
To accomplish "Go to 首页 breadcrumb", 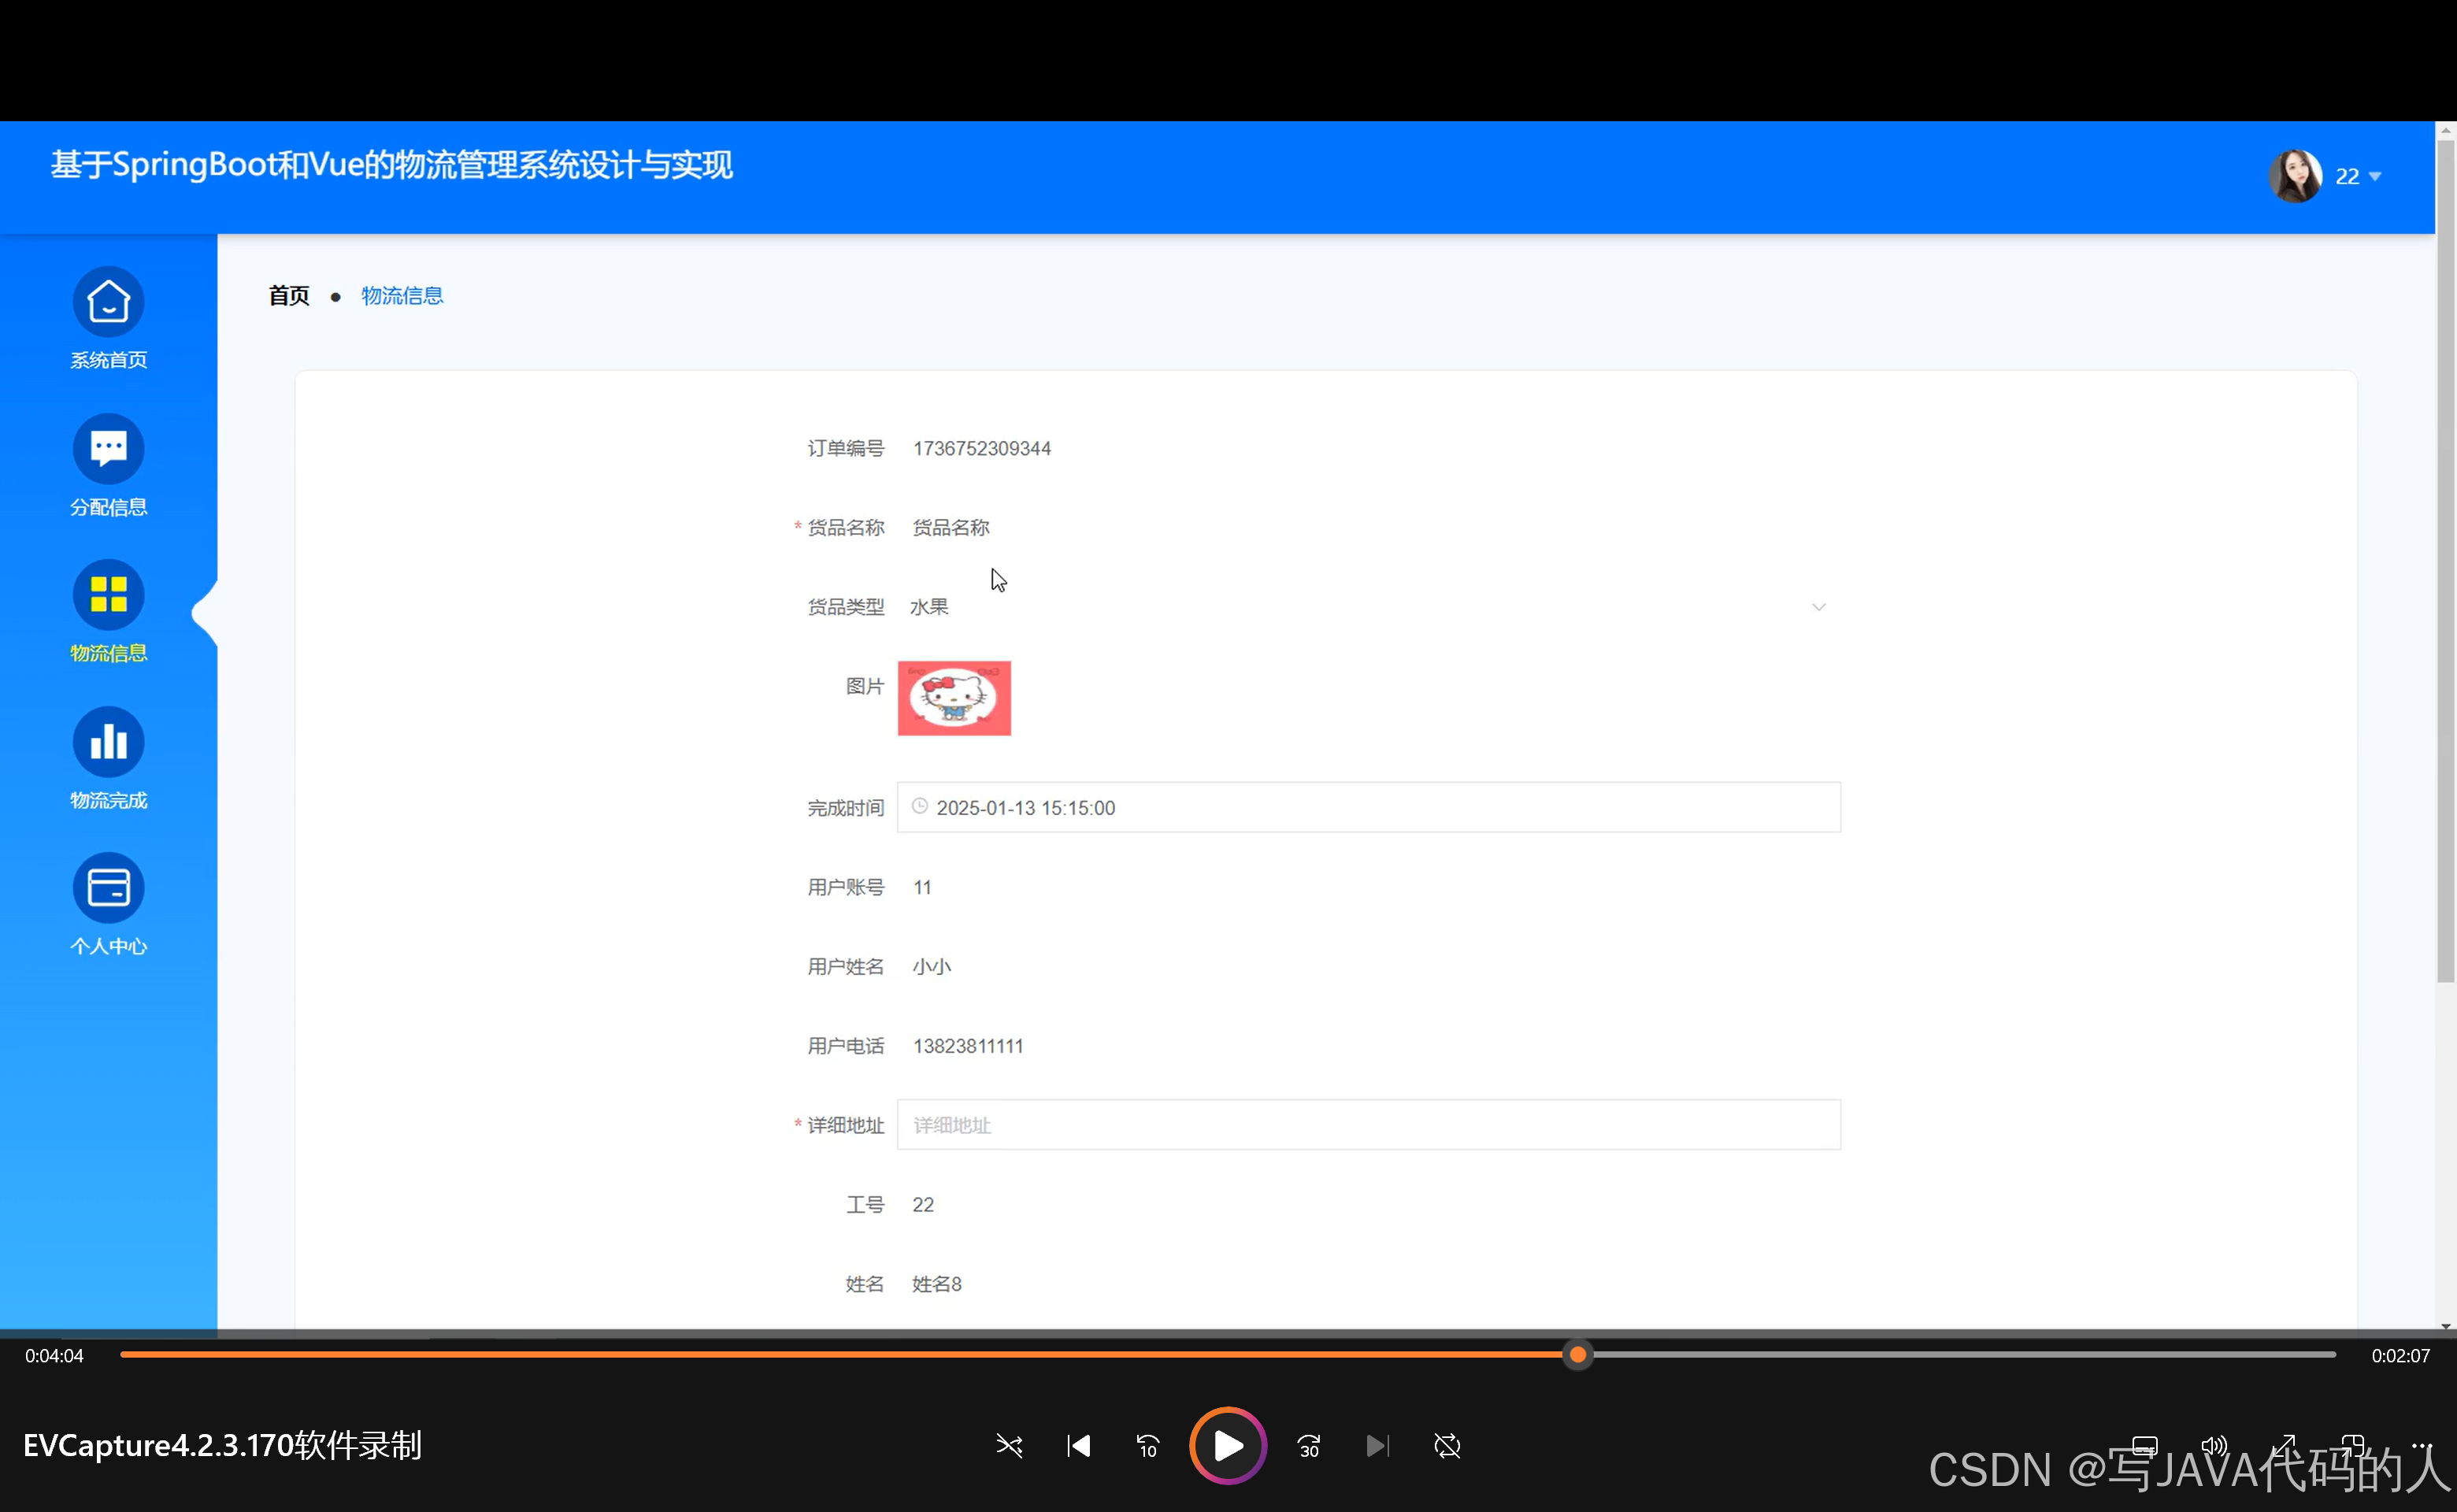I will 289,296.
